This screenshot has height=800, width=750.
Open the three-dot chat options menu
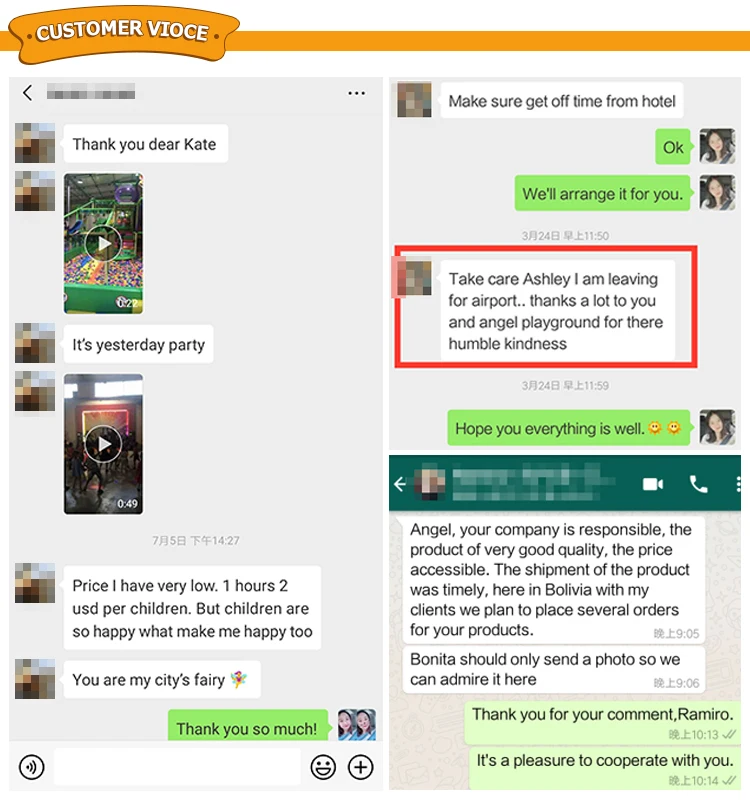pos(356,93)
